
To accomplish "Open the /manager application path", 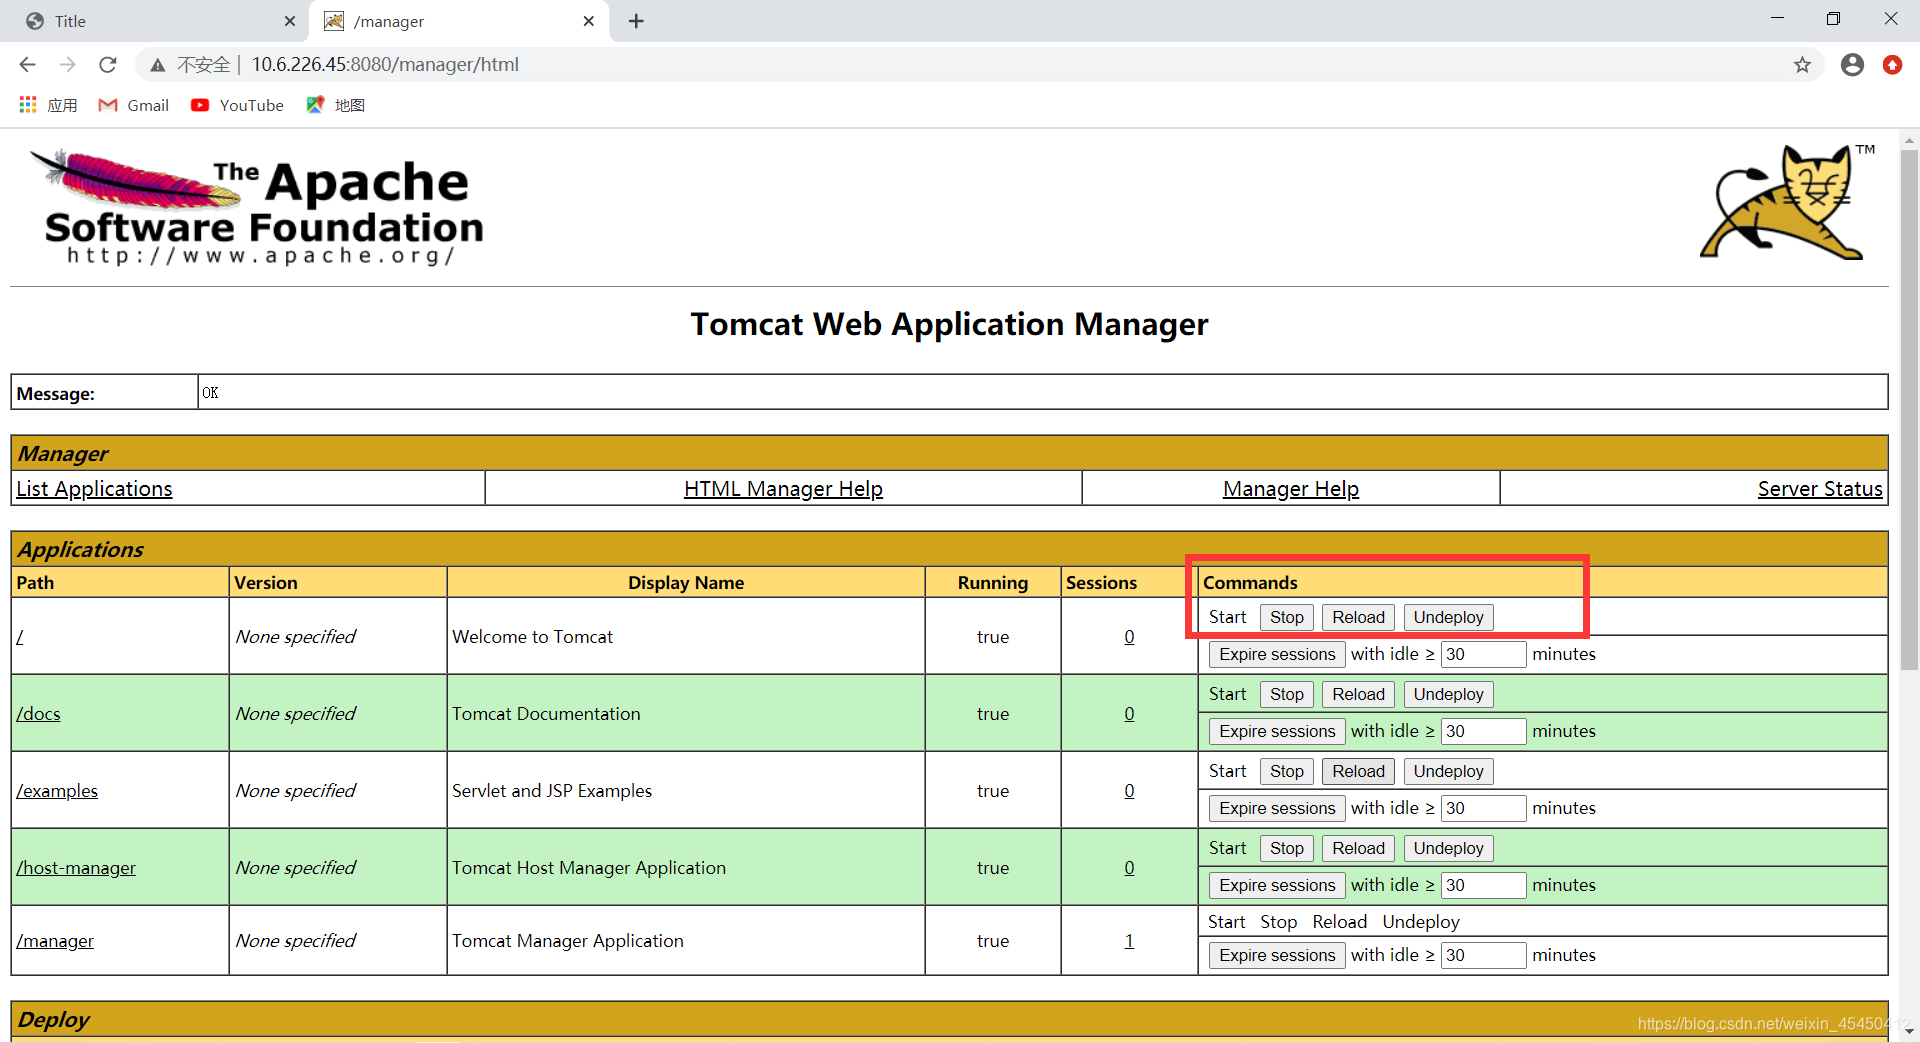I will coord(55,941).
